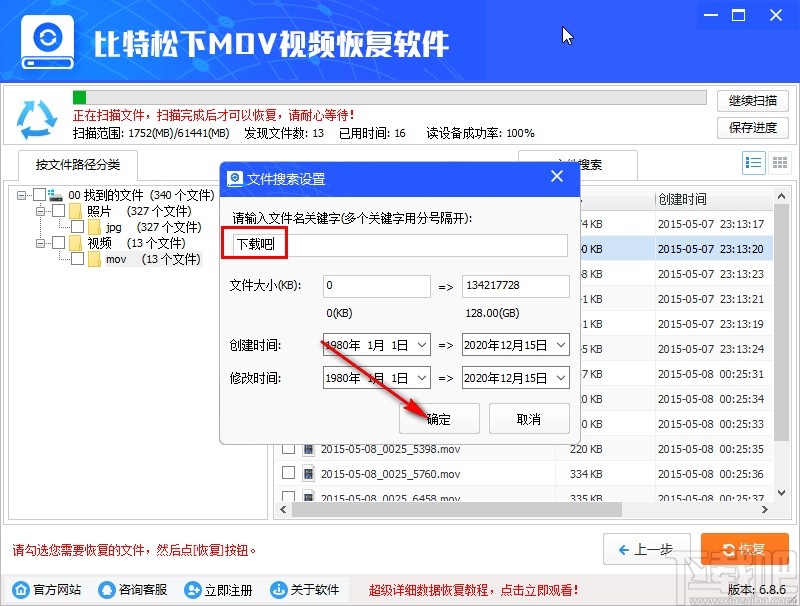Select the row created 2015-05-07 23:13:24
Screen dimensions: 800x606
pos(676,349)
